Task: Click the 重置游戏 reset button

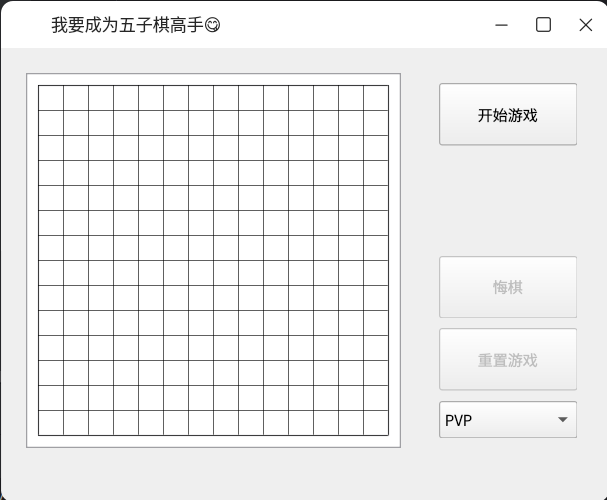Action: (x=508, y=360)
